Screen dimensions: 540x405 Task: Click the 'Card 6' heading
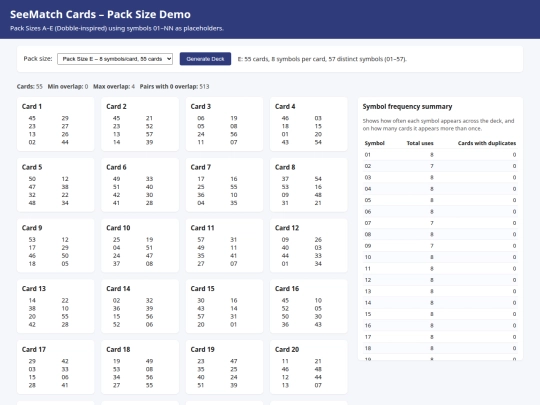coord(116,167)
